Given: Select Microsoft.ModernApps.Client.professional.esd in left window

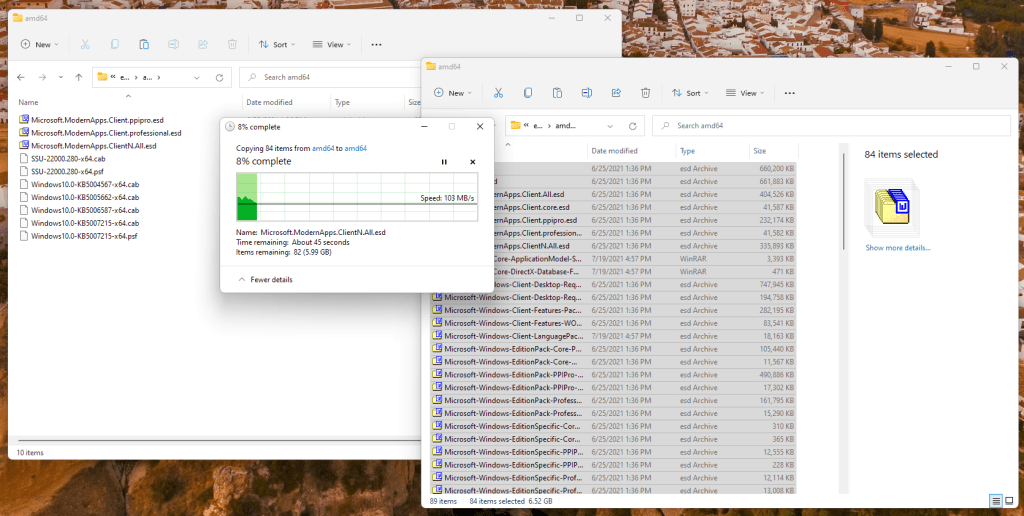Looking at the screenshot, I should pyautogui.click(x=100, y=133).
